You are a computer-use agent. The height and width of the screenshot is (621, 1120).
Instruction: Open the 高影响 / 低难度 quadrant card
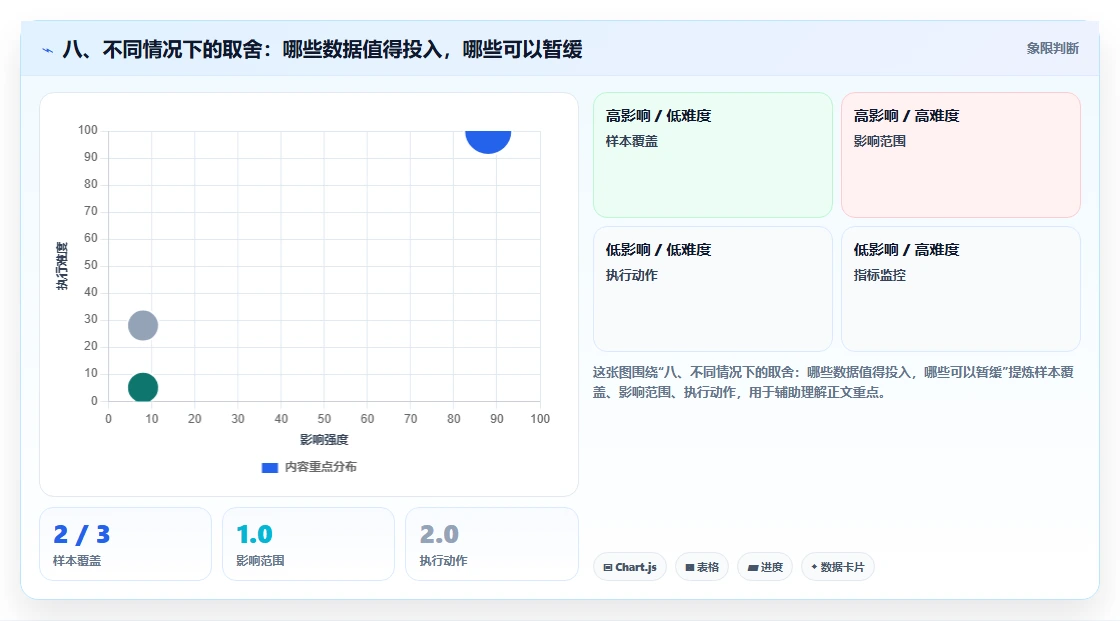(713, 155)
